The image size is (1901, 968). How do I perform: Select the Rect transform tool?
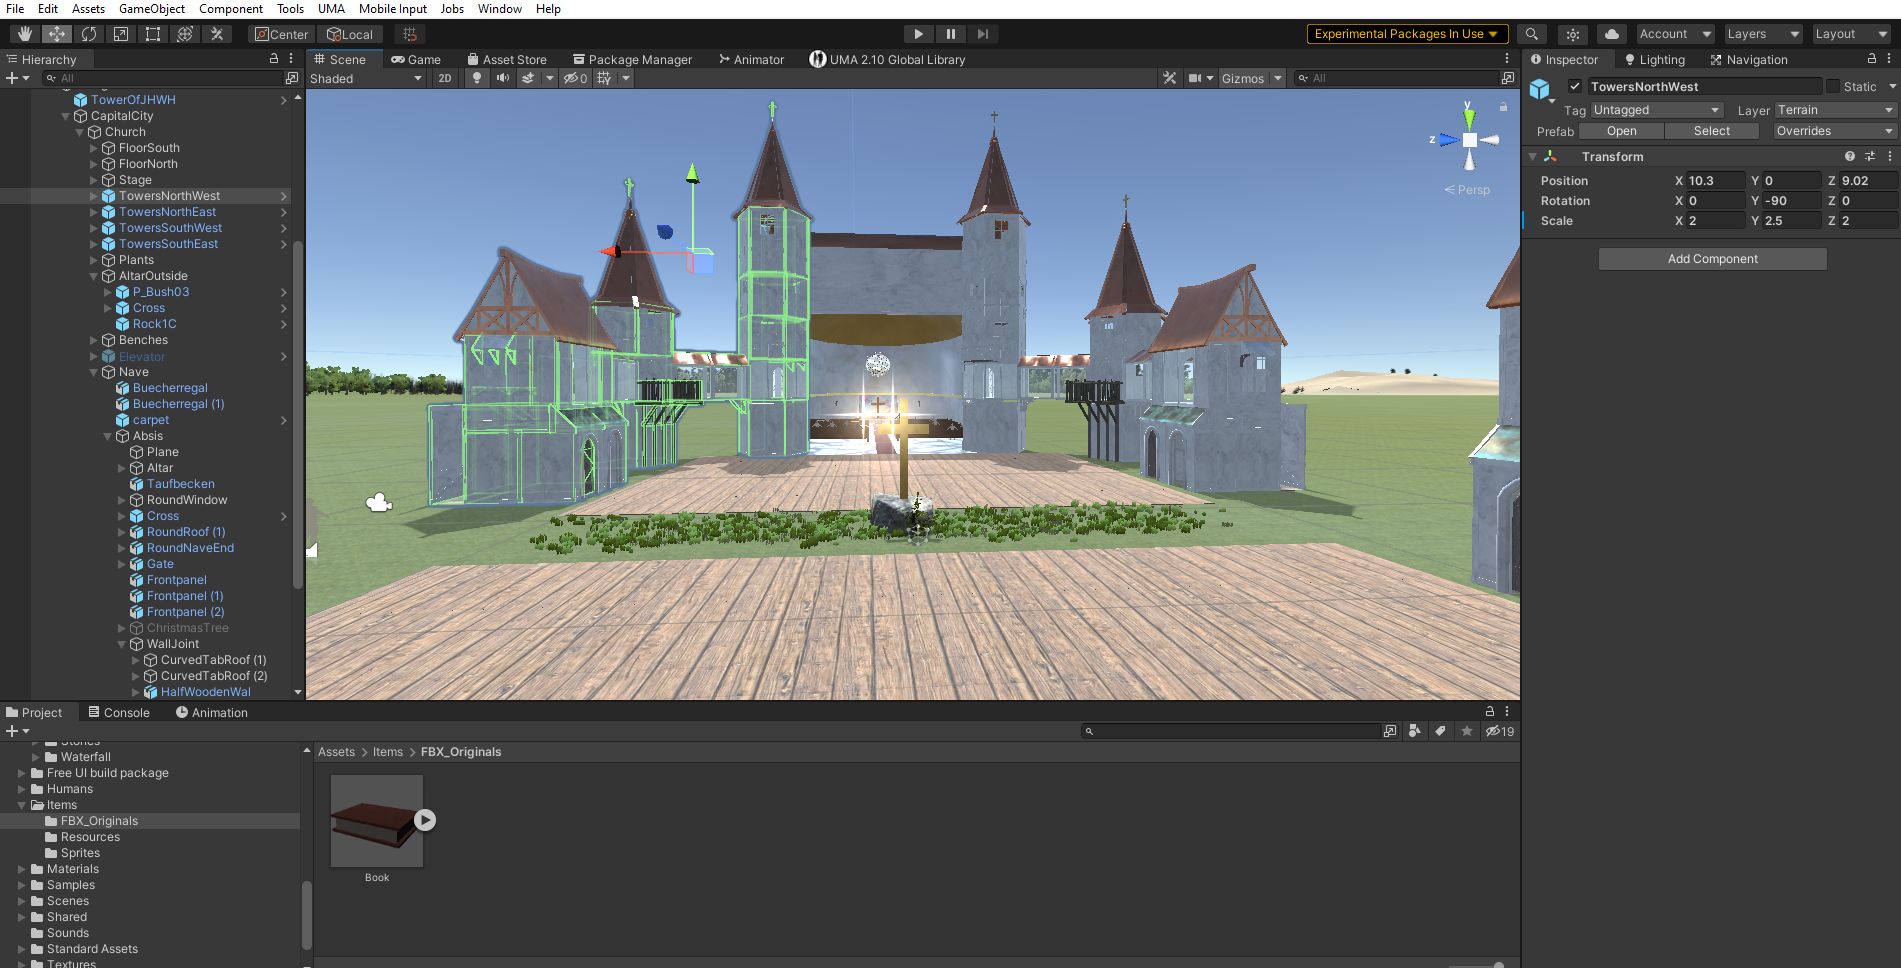coord(153,34)
